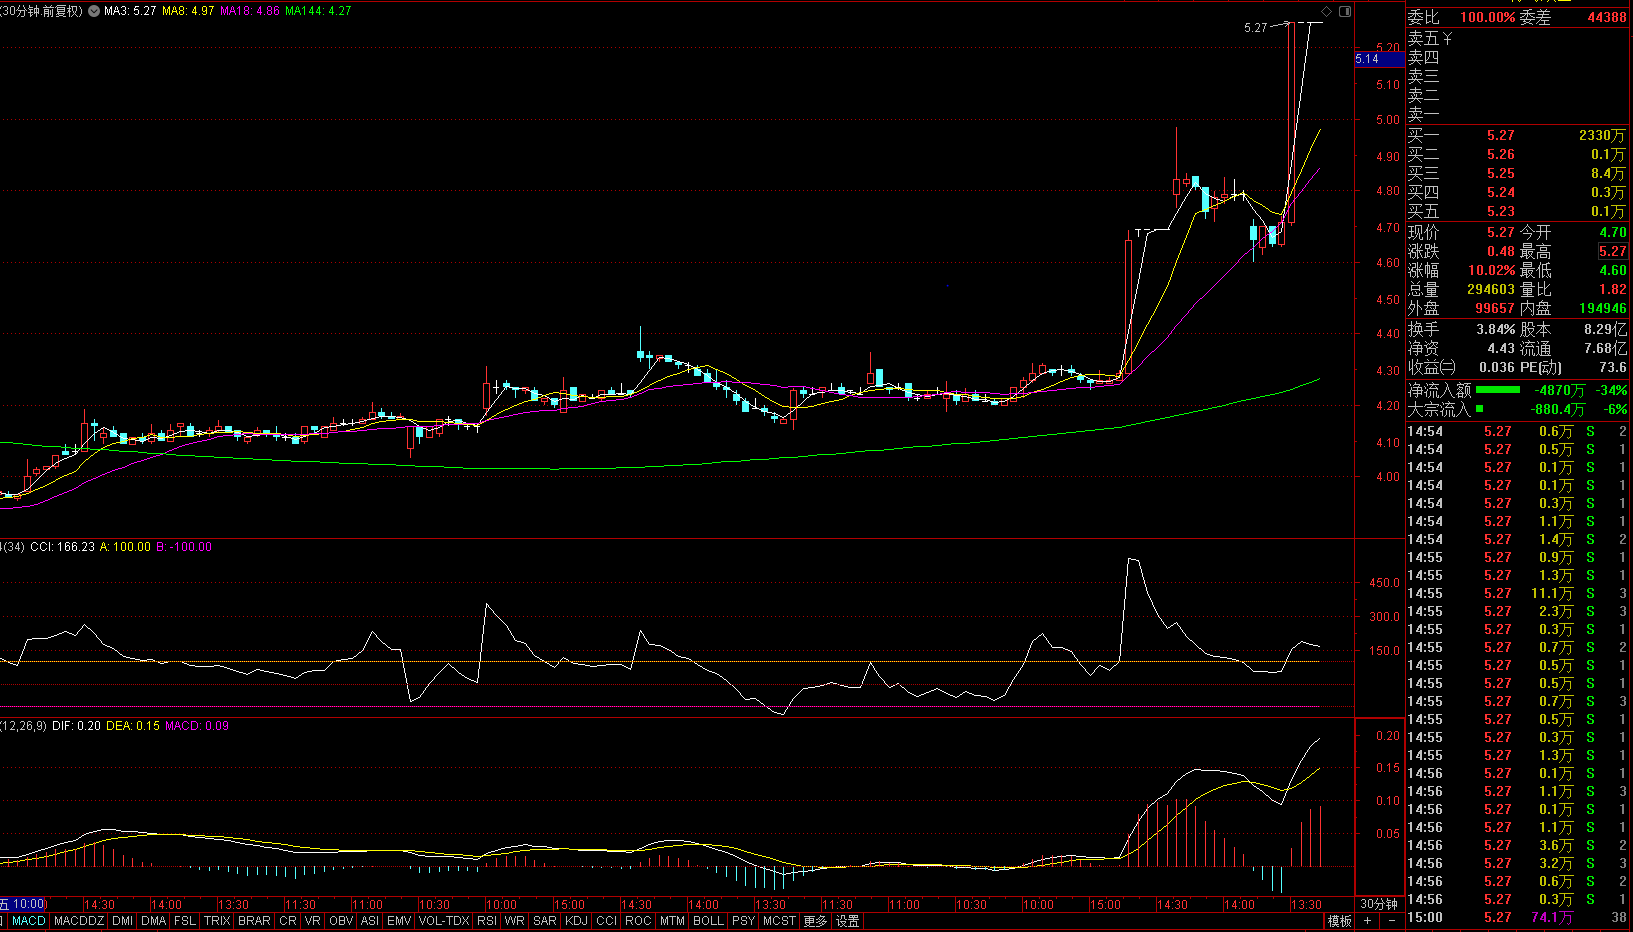Click the 委比 100.00% value
Screen dimensions: 1633x932
click(x=1487, y=17)
